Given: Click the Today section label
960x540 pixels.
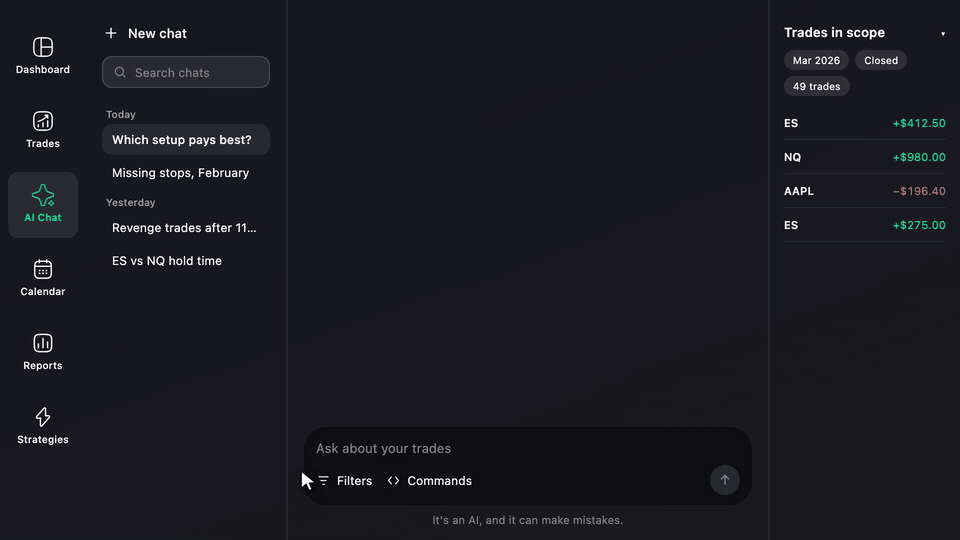Looking at the screenshot, I should [x=121, y=114].
